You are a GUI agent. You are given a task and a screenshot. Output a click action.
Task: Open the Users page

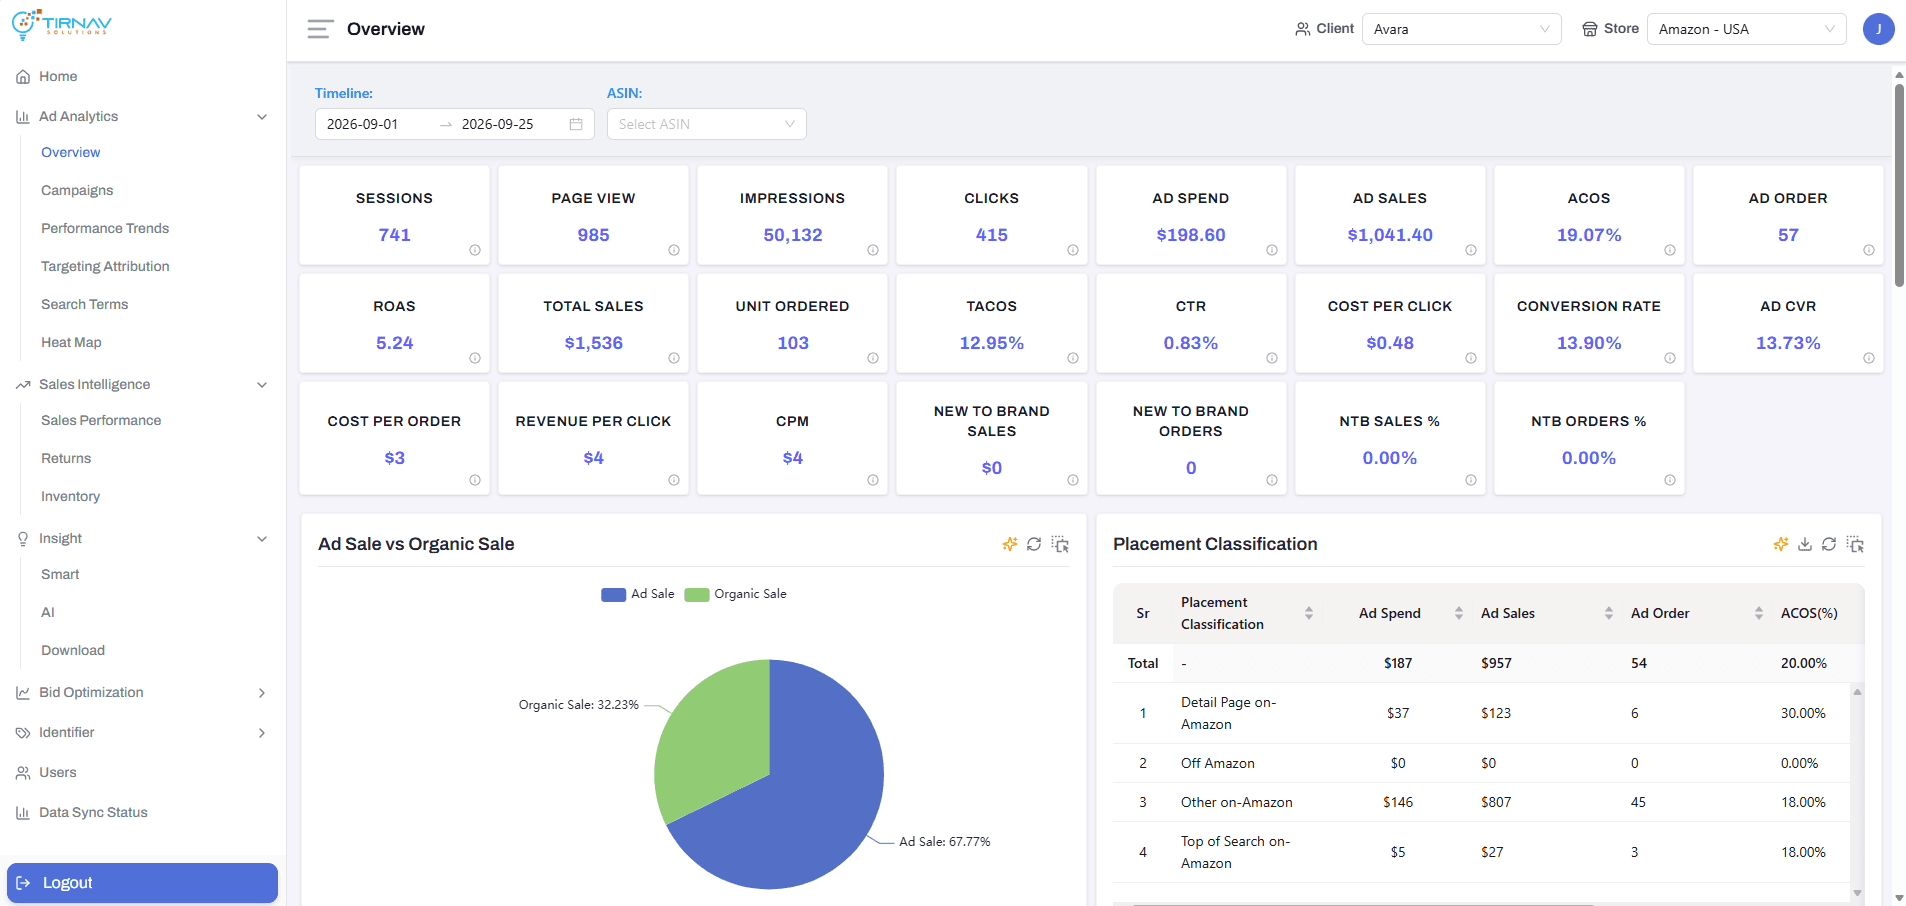[57, 773]
